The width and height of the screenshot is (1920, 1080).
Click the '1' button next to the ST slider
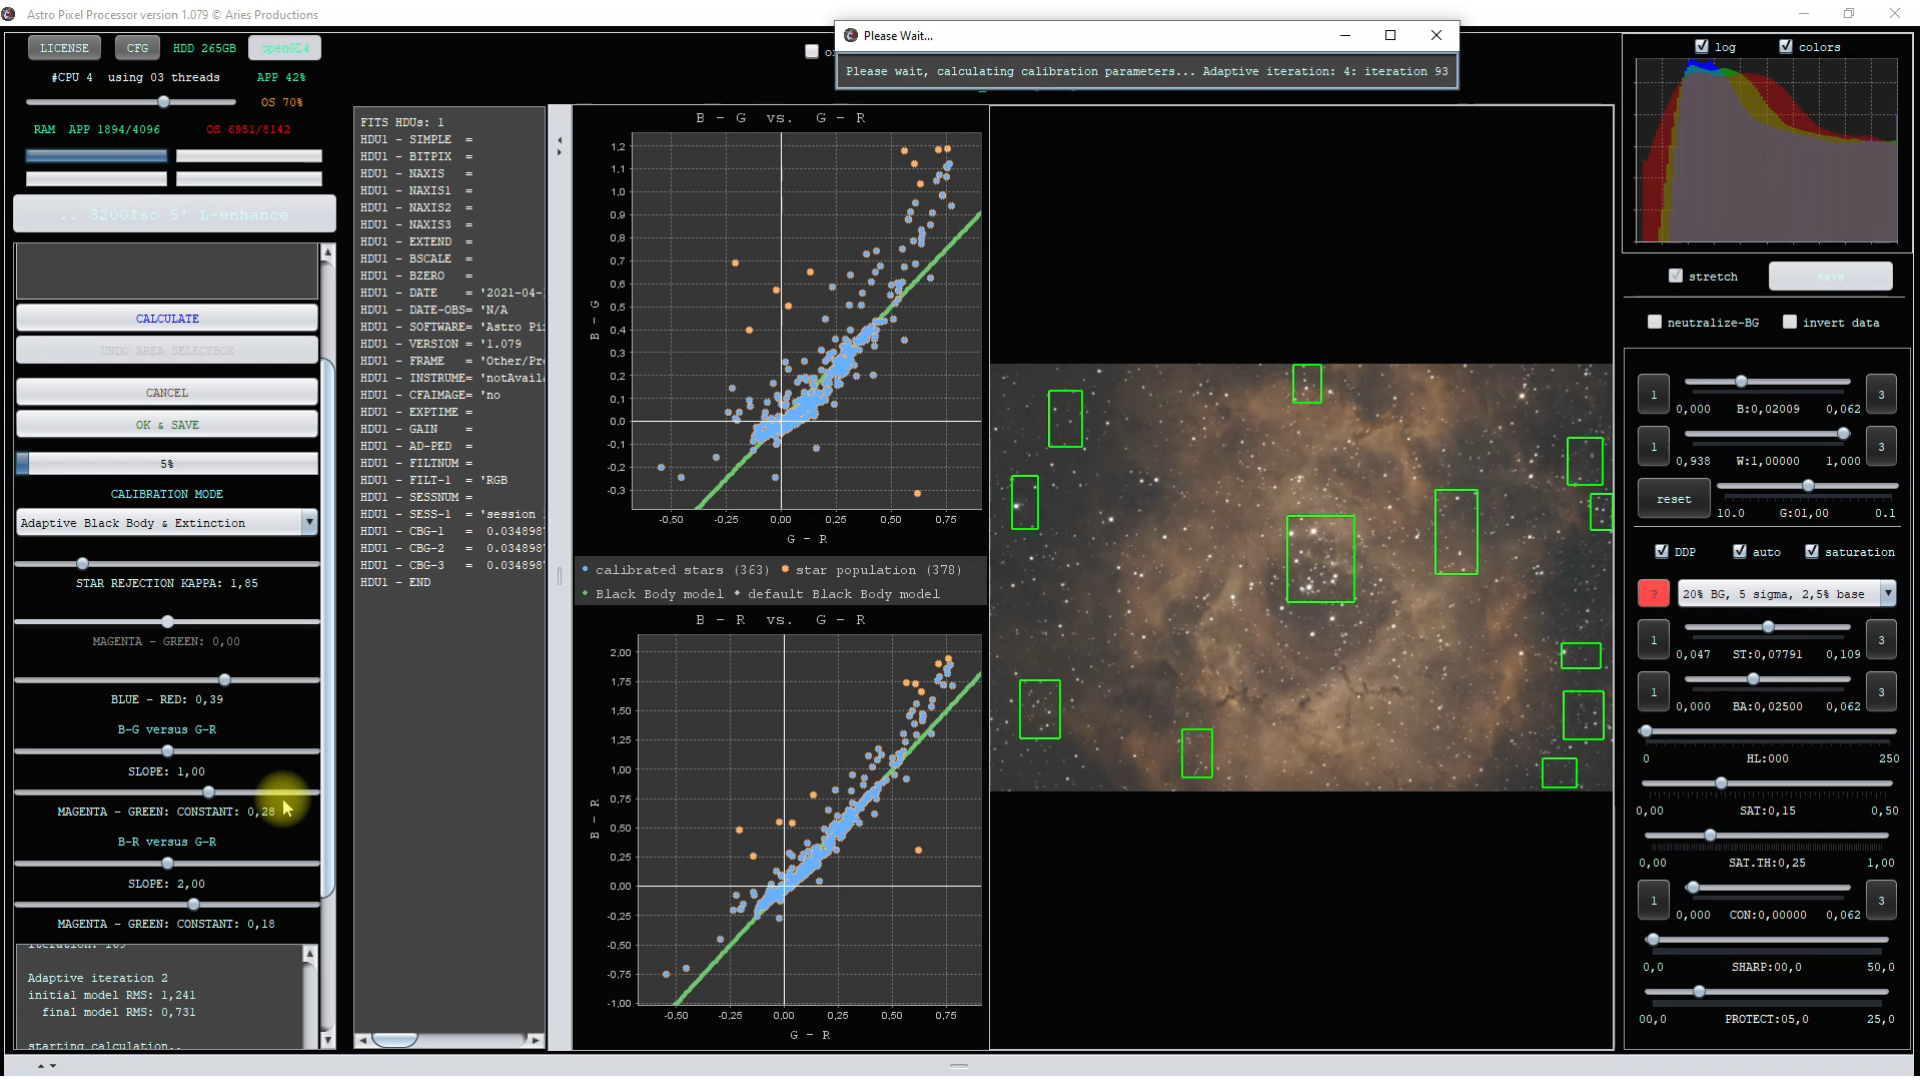tap(1654, 639)
